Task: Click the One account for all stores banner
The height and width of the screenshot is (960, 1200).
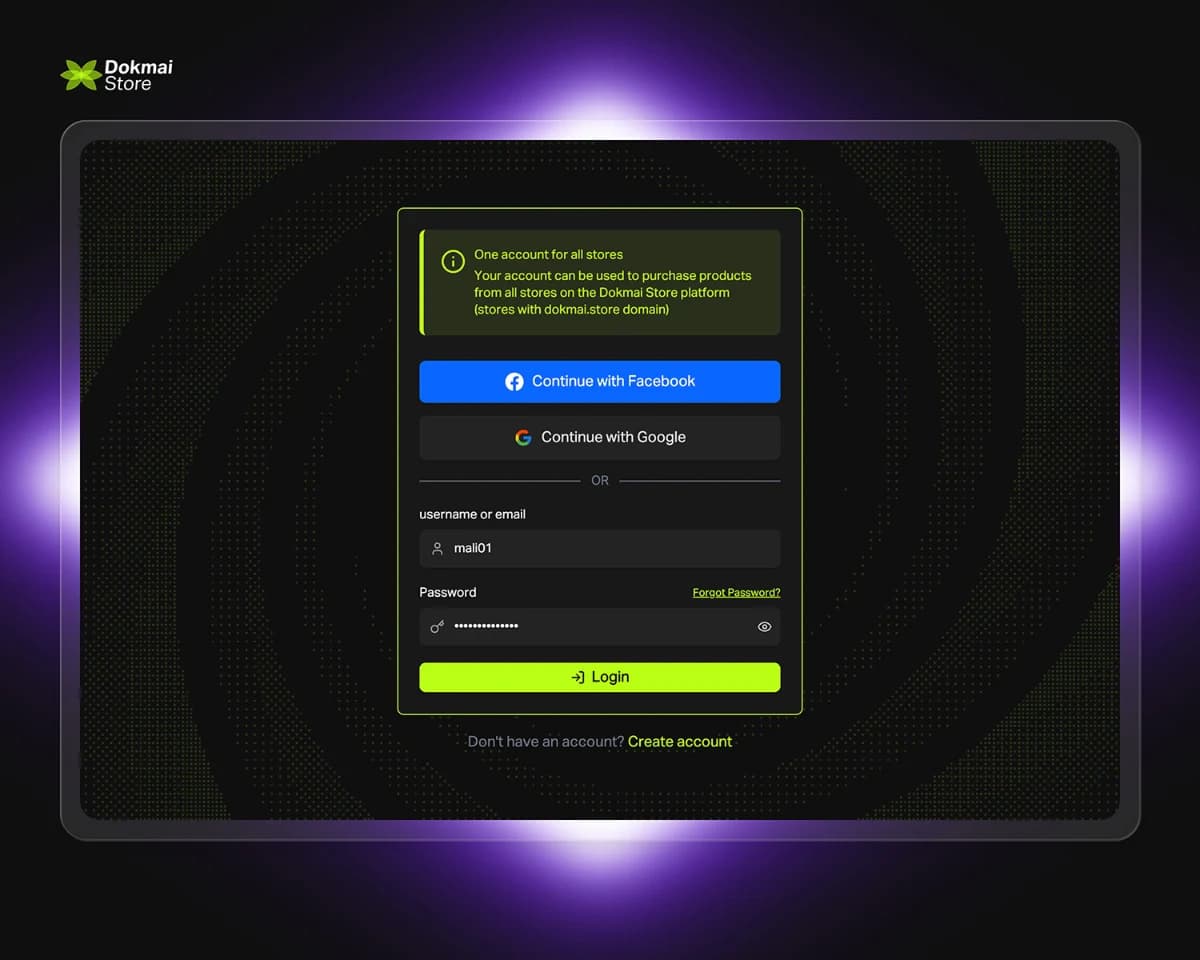Action: [600, 281]
